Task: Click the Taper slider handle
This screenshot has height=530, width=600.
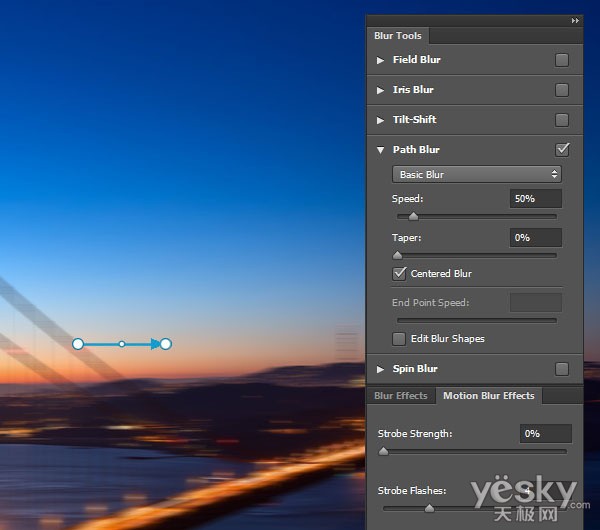Action: (398, 255)
